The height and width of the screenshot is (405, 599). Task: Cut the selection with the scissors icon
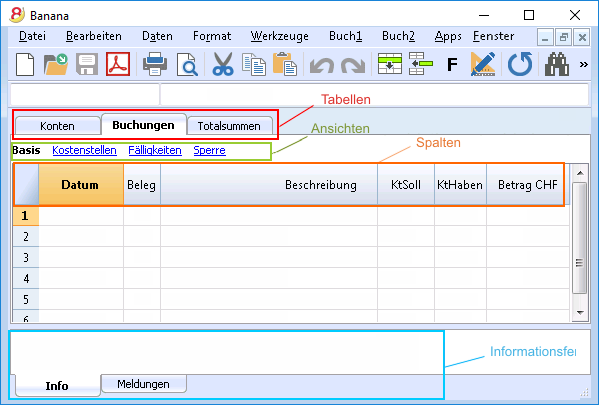[223, 64]
